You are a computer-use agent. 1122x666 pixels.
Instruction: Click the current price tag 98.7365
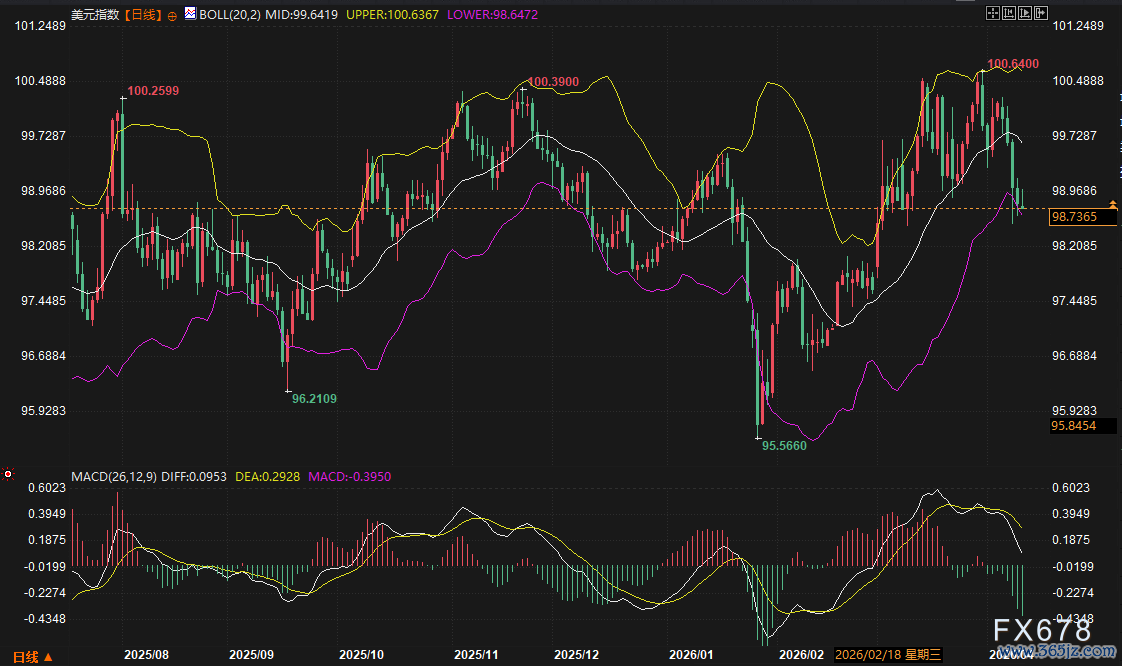(1083, 217)
